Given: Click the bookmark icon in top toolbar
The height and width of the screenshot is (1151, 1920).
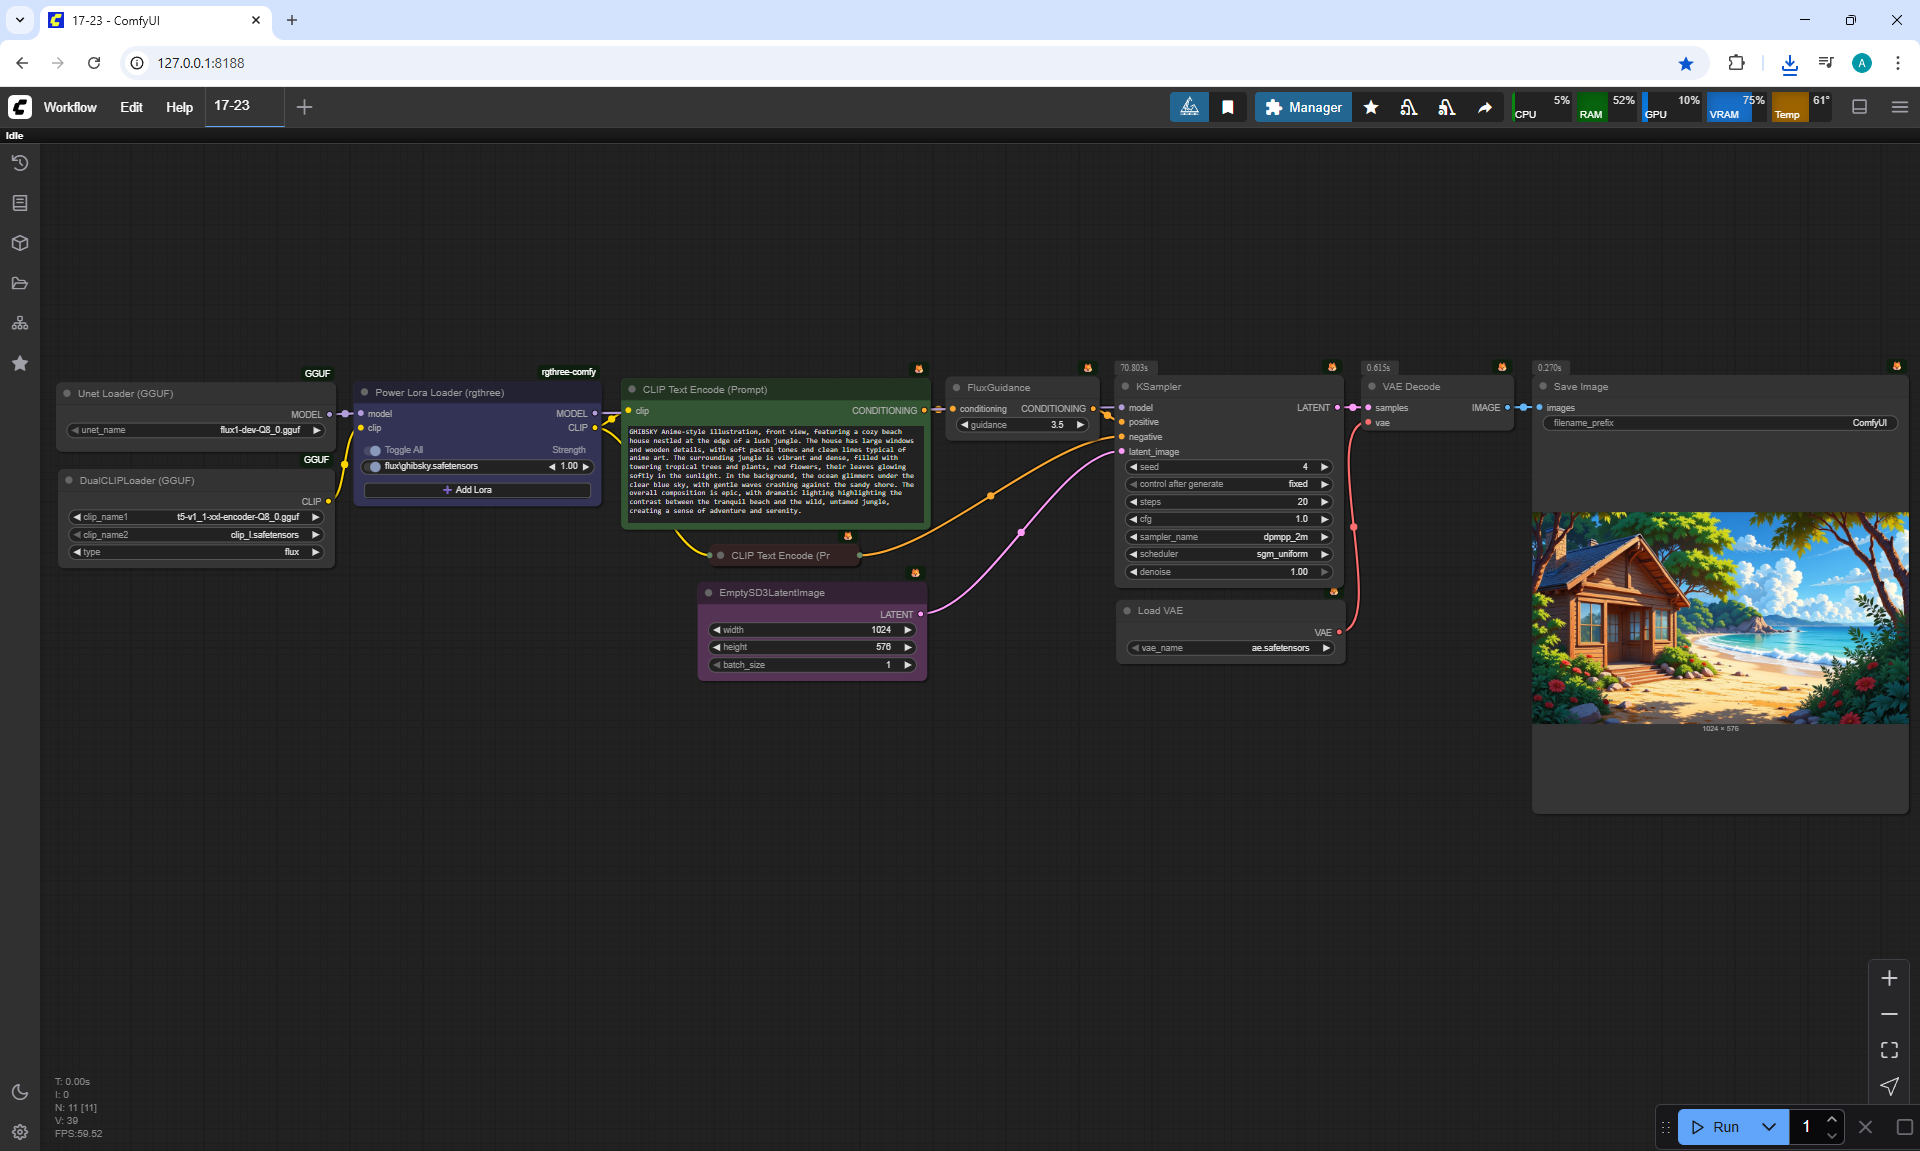Looking at the screenshot, I should (x=1228, y=107).
